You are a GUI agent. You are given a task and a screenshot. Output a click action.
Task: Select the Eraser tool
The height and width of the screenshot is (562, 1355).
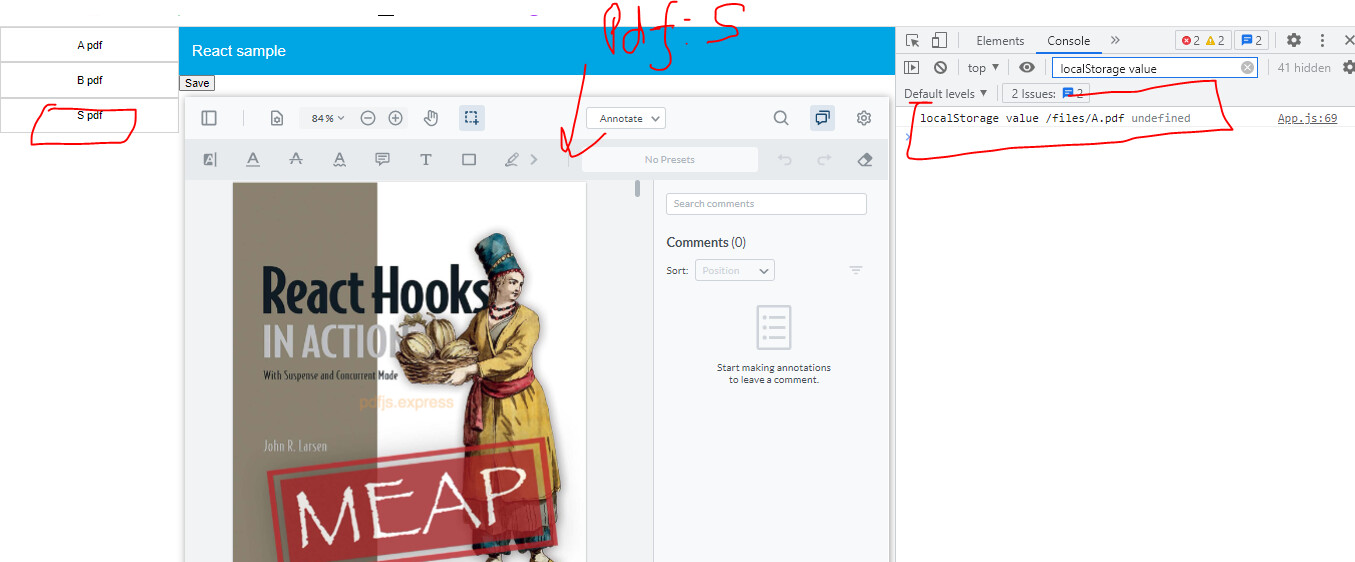866,159
